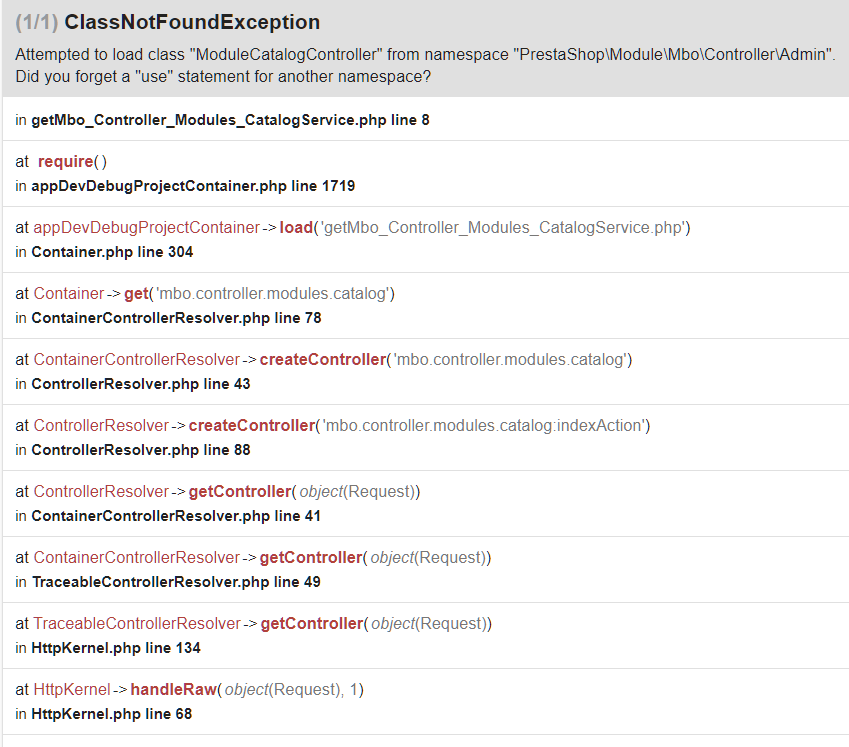Click the HttpKernel class before handleRaw

tap(68, 690)
